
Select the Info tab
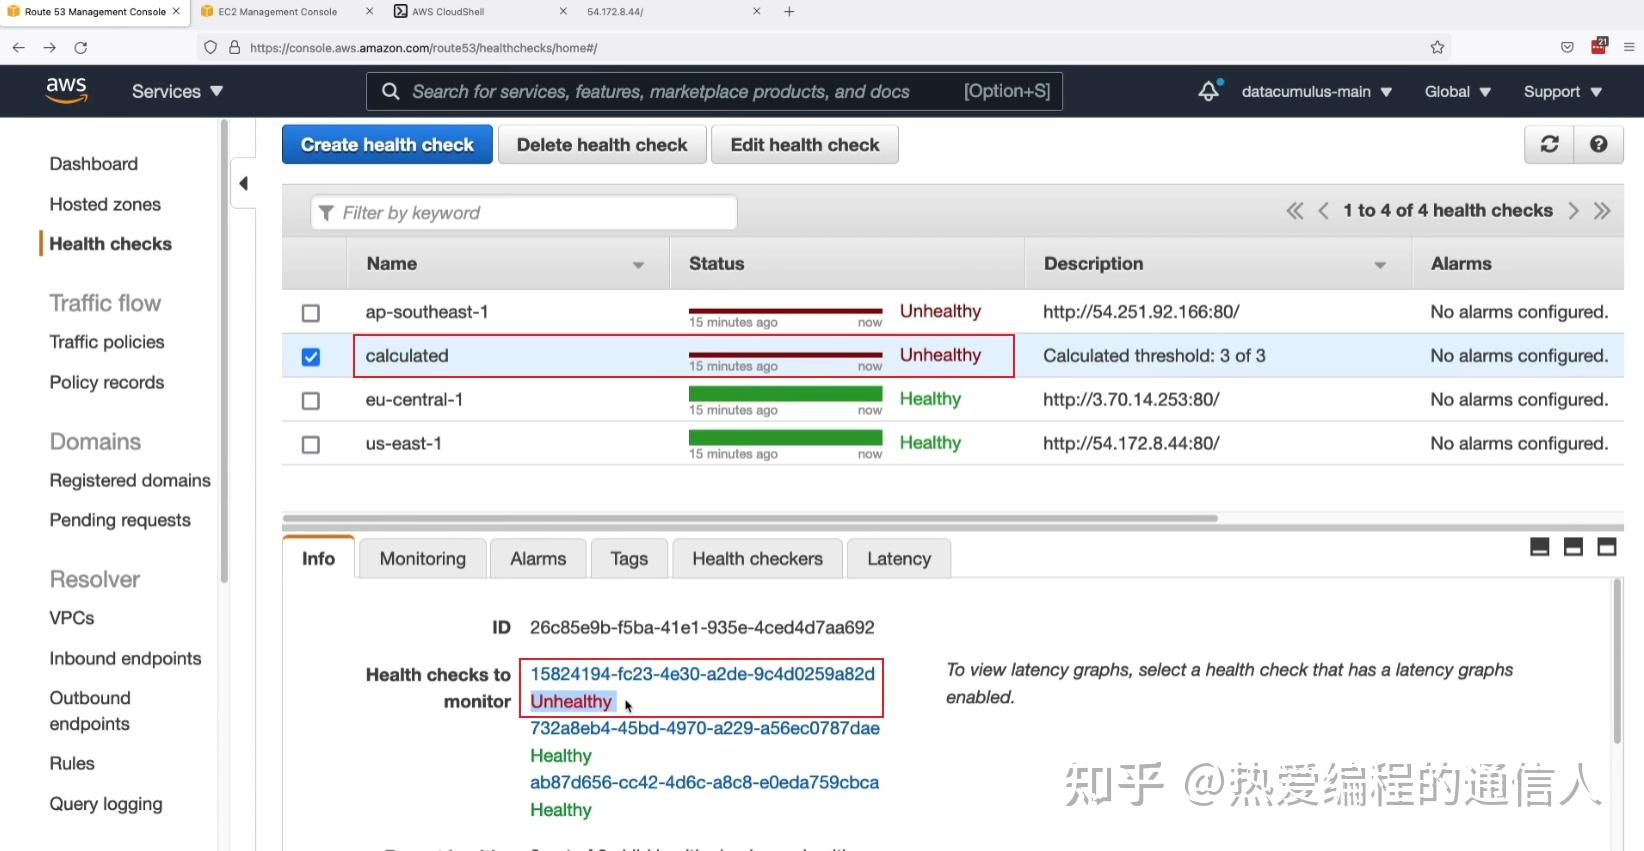click(318, 558)
